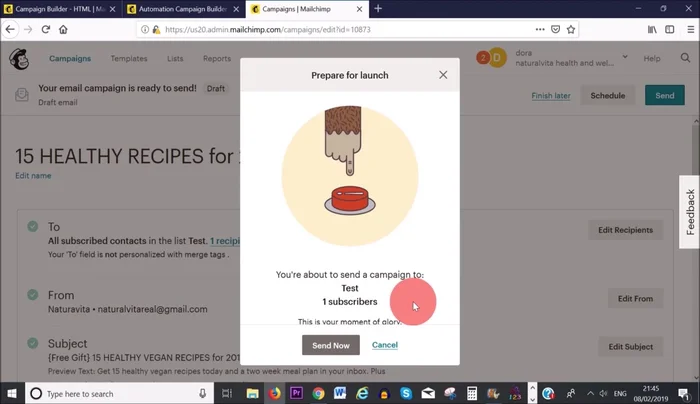Click the Mailchimp Freddie logo
Screen dimensions: 700x404
[19, 59]
